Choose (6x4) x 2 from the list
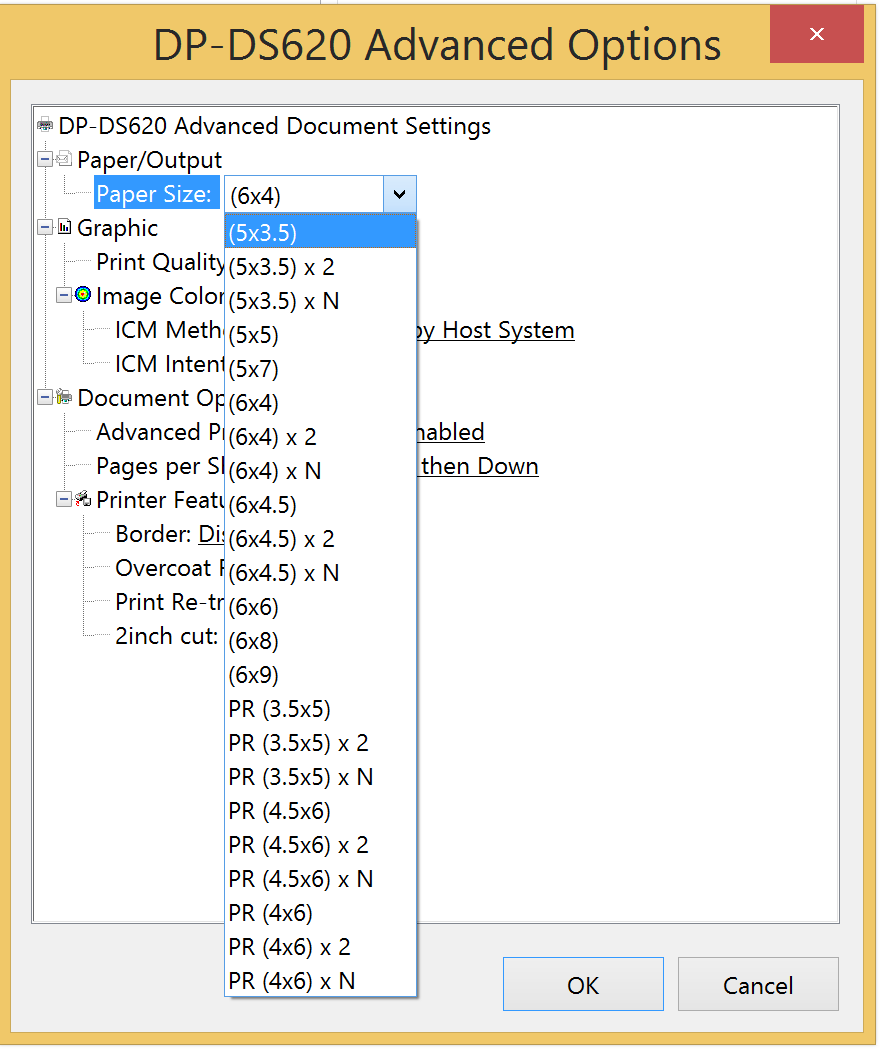 tap(321, 437)
